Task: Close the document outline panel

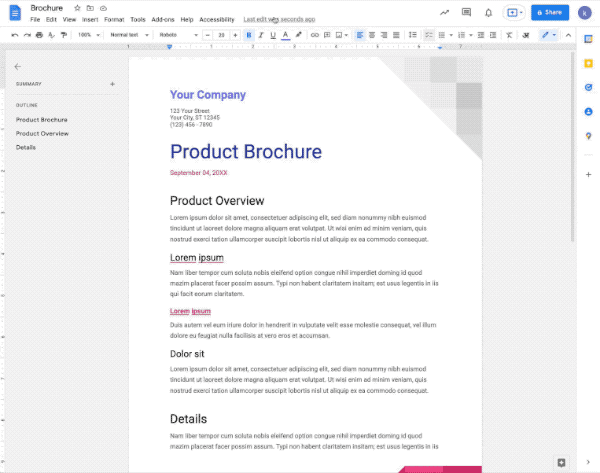Action: [x=18, y=67]
